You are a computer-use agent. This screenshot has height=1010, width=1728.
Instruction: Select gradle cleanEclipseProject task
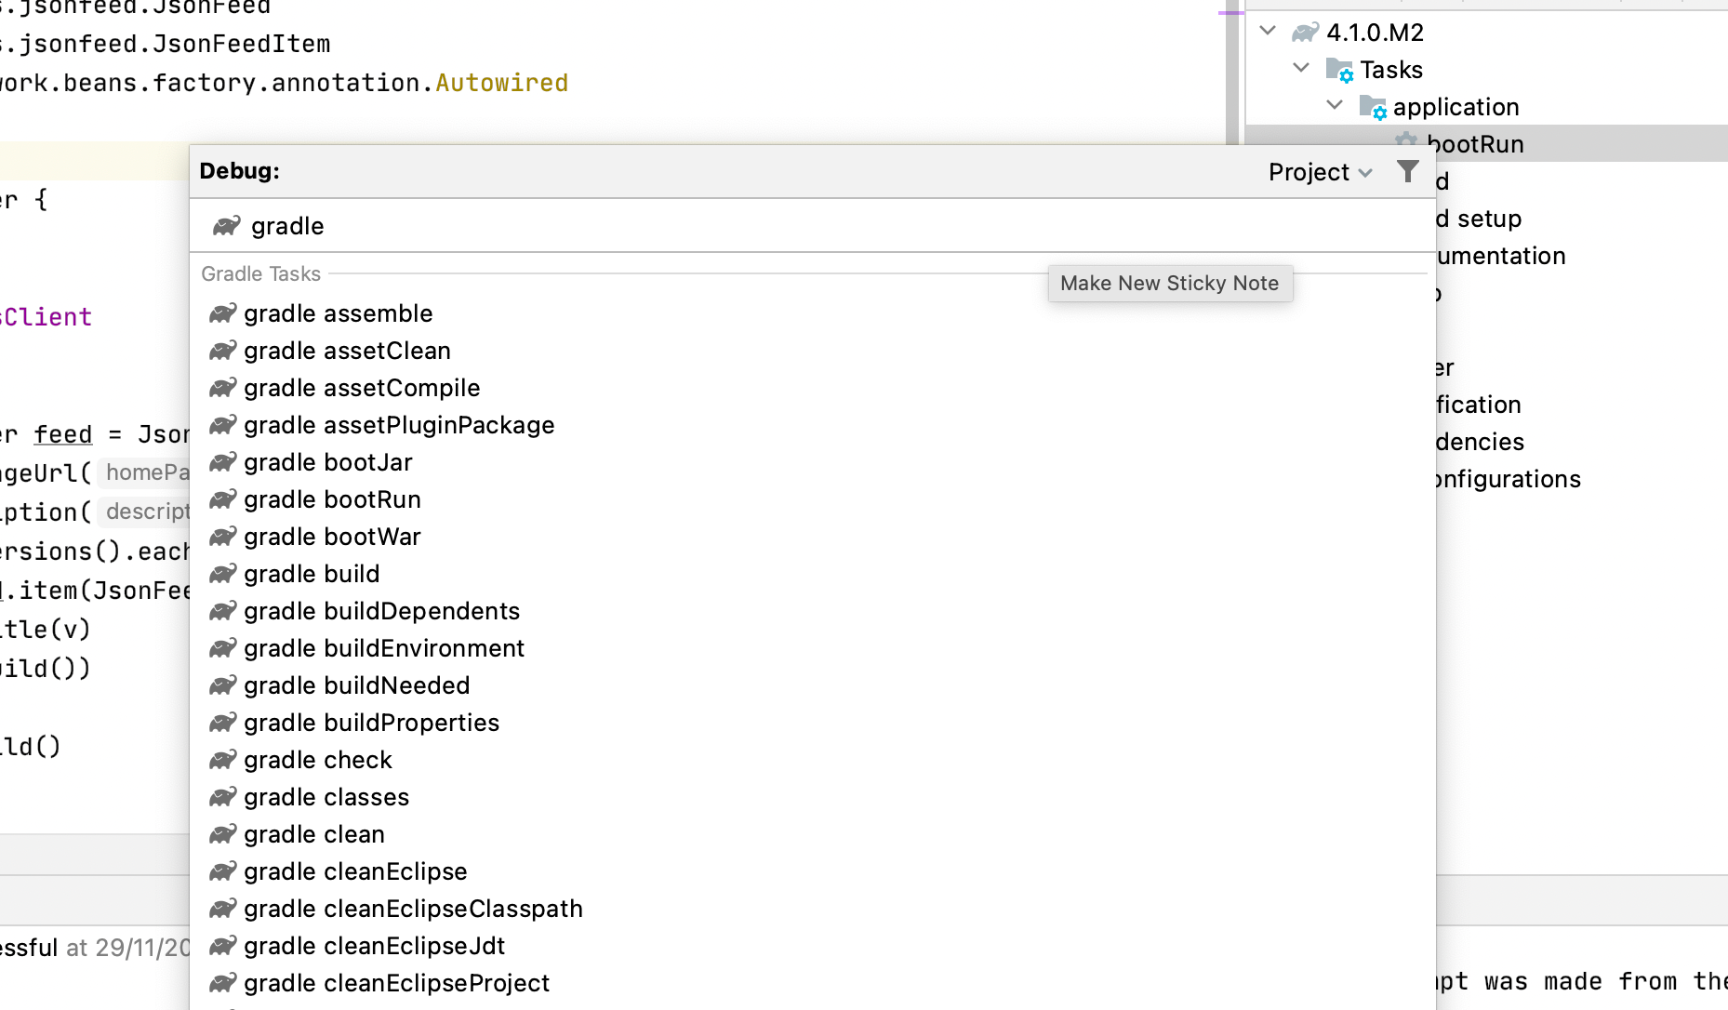pos(812,983)
